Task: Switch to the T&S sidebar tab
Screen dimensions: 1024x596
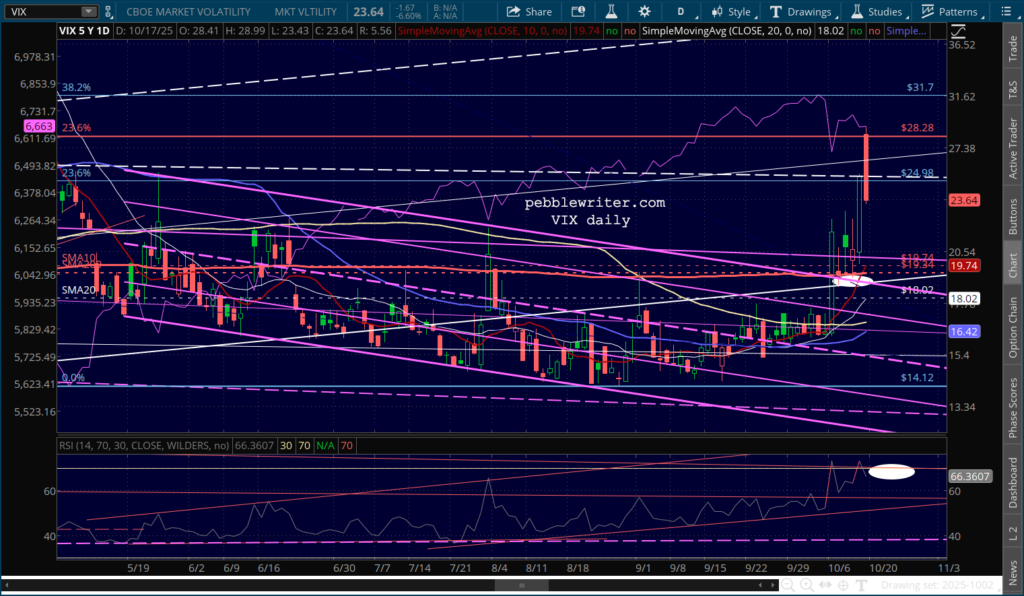Action: (1013, 89)
